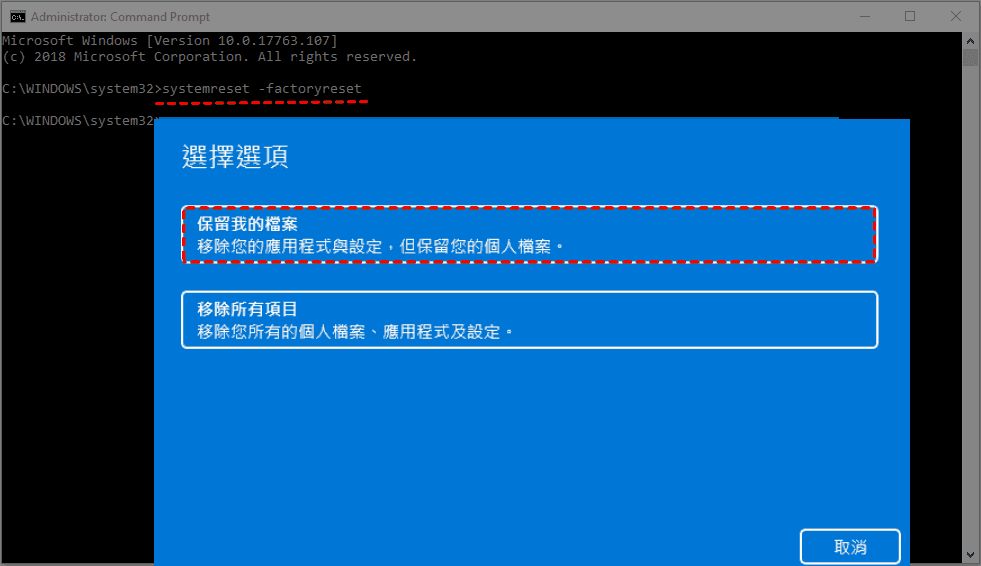Click the console scrollbar thumb
Image resolution: width=981 pixels, height=566 pixels.
[970, 58]
